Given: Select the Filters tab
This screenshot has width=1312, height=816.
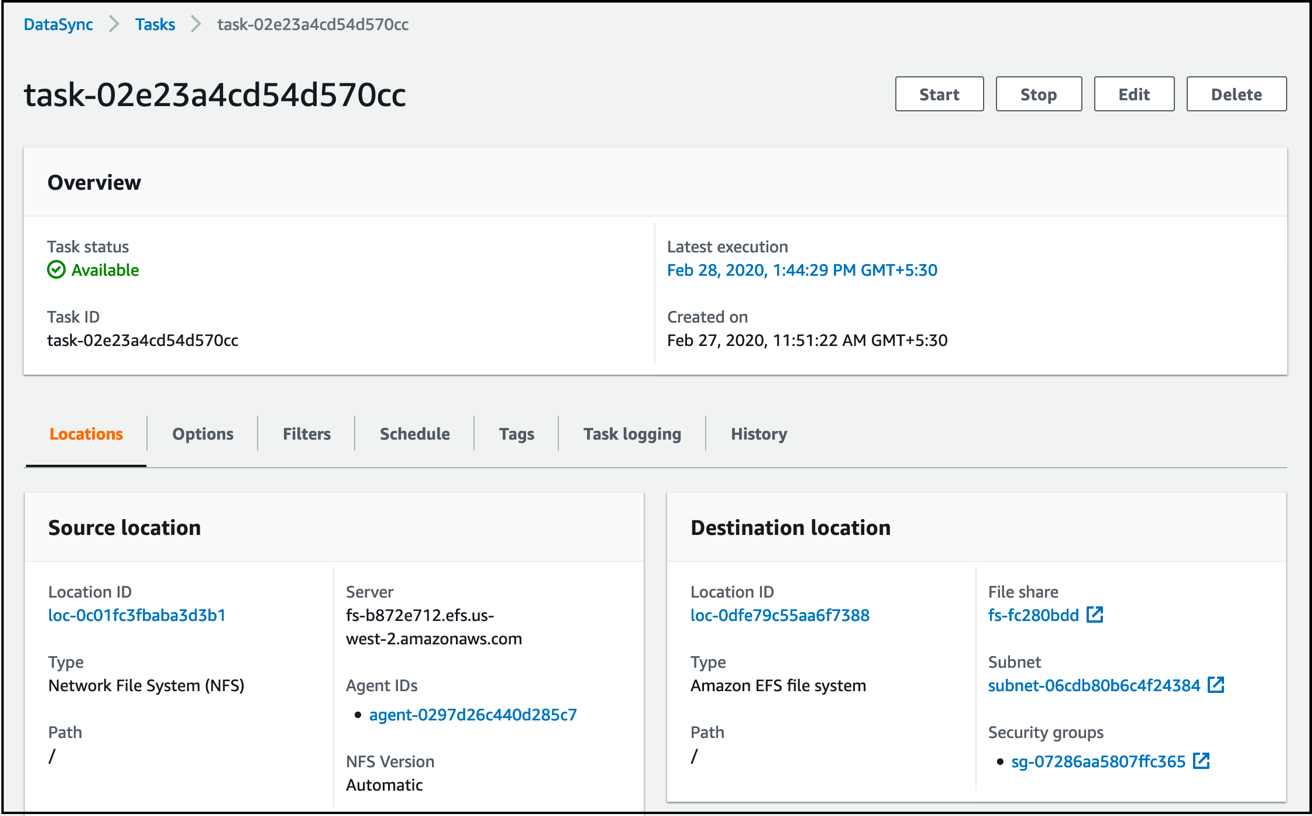Looking at the screenshot, I should coord(306,433).
